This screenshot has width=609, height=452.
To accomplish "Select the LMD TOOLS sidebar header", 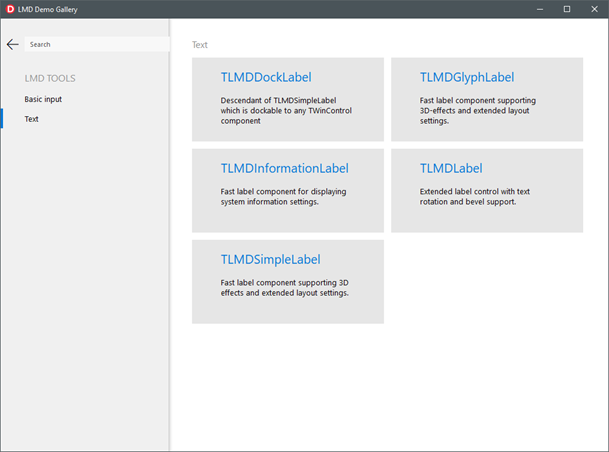I will pos(50,78).
